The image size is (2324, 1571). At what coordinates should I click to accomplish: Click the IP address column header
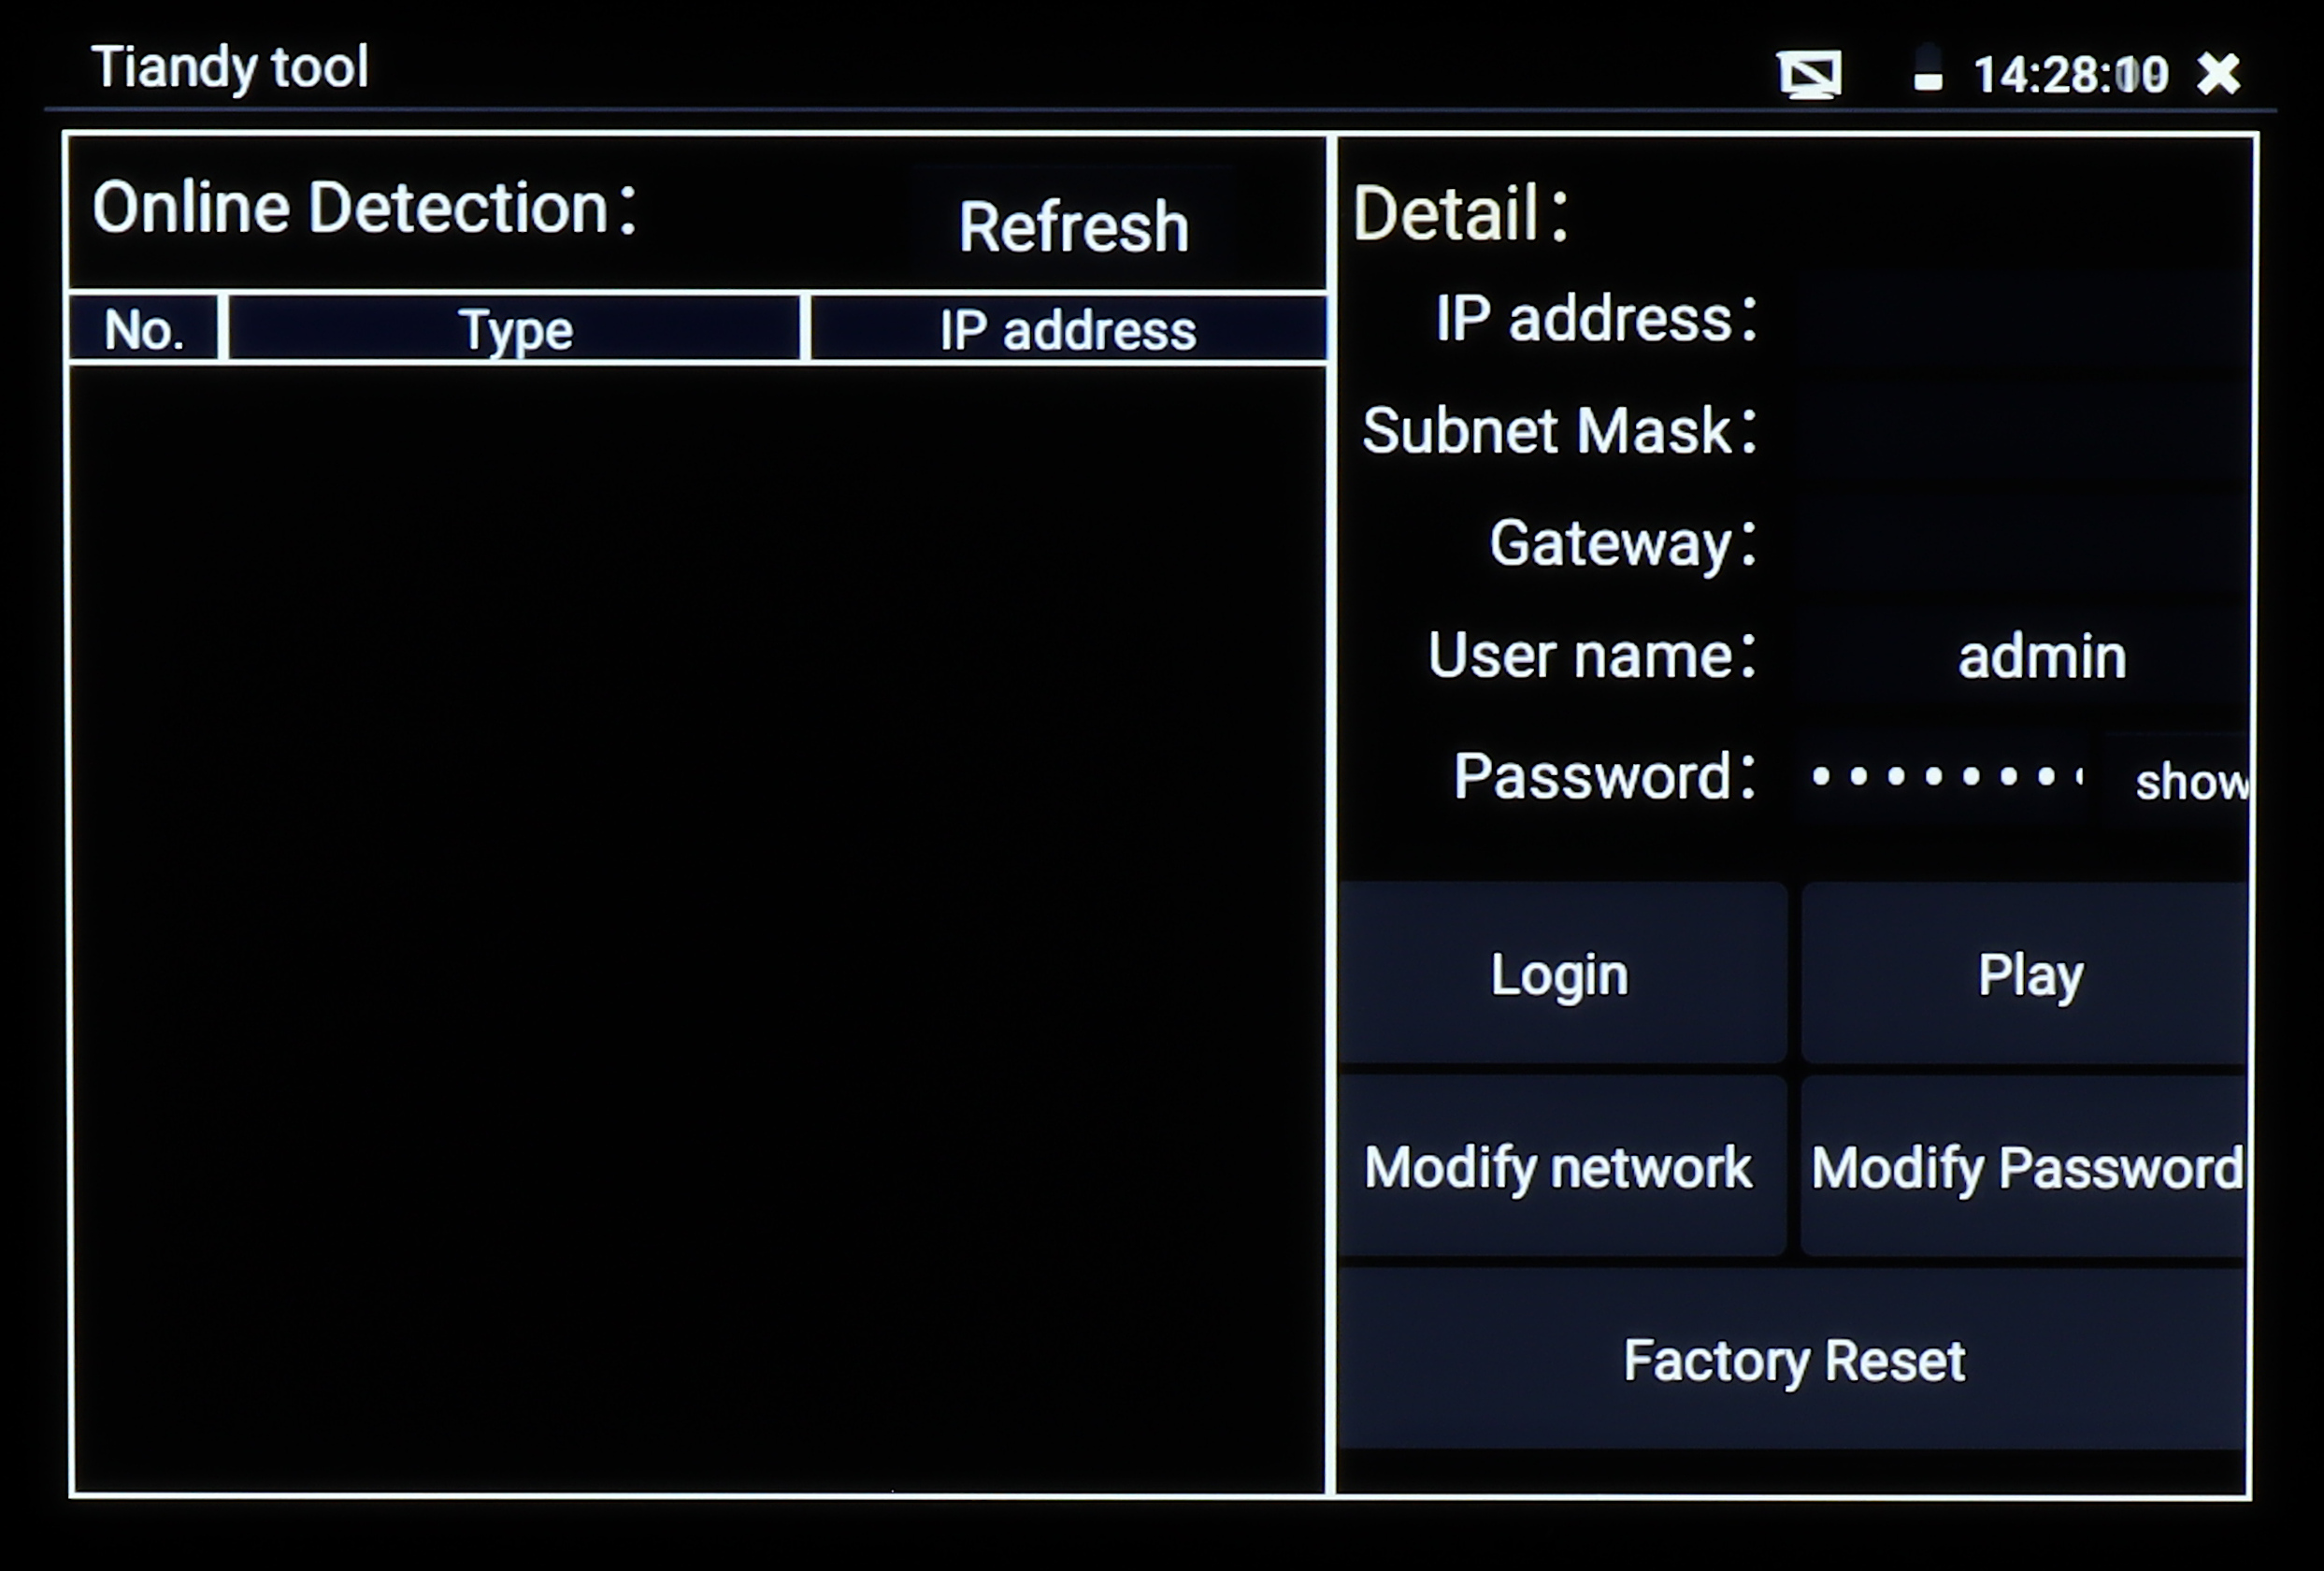point(1067,329)
